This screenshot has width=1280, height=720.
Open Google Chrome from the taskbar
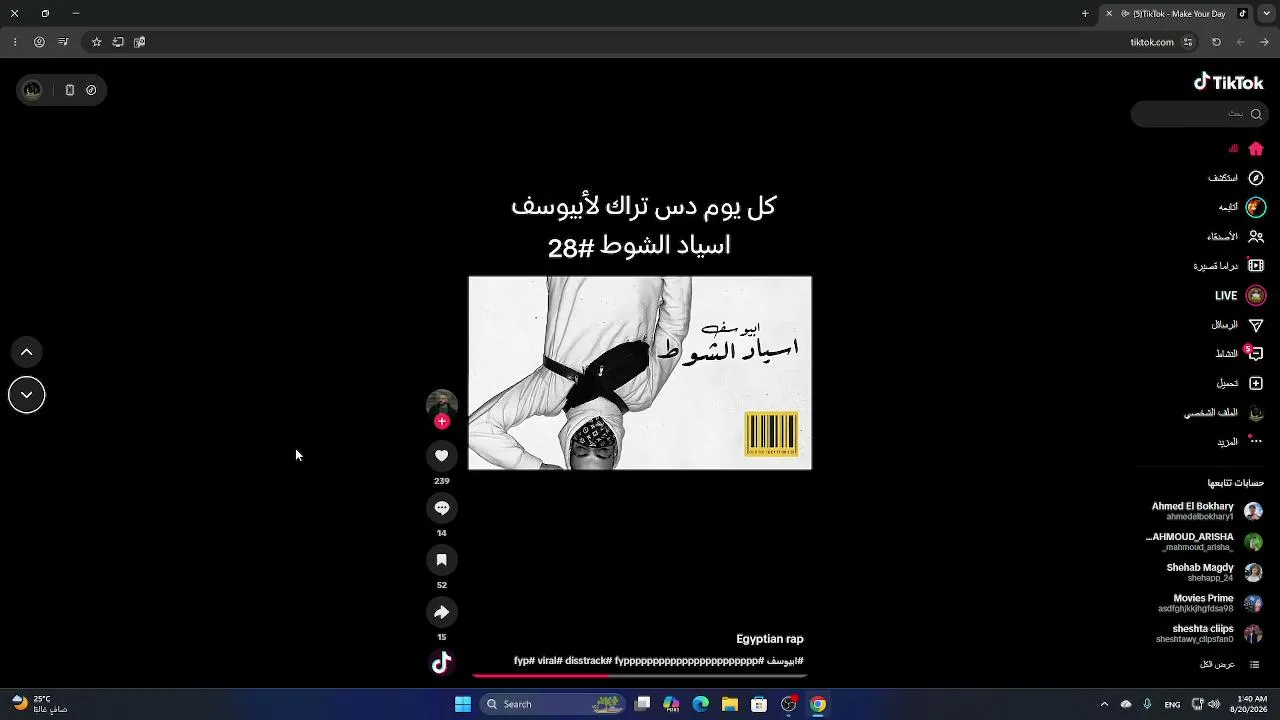pos(818,704)
